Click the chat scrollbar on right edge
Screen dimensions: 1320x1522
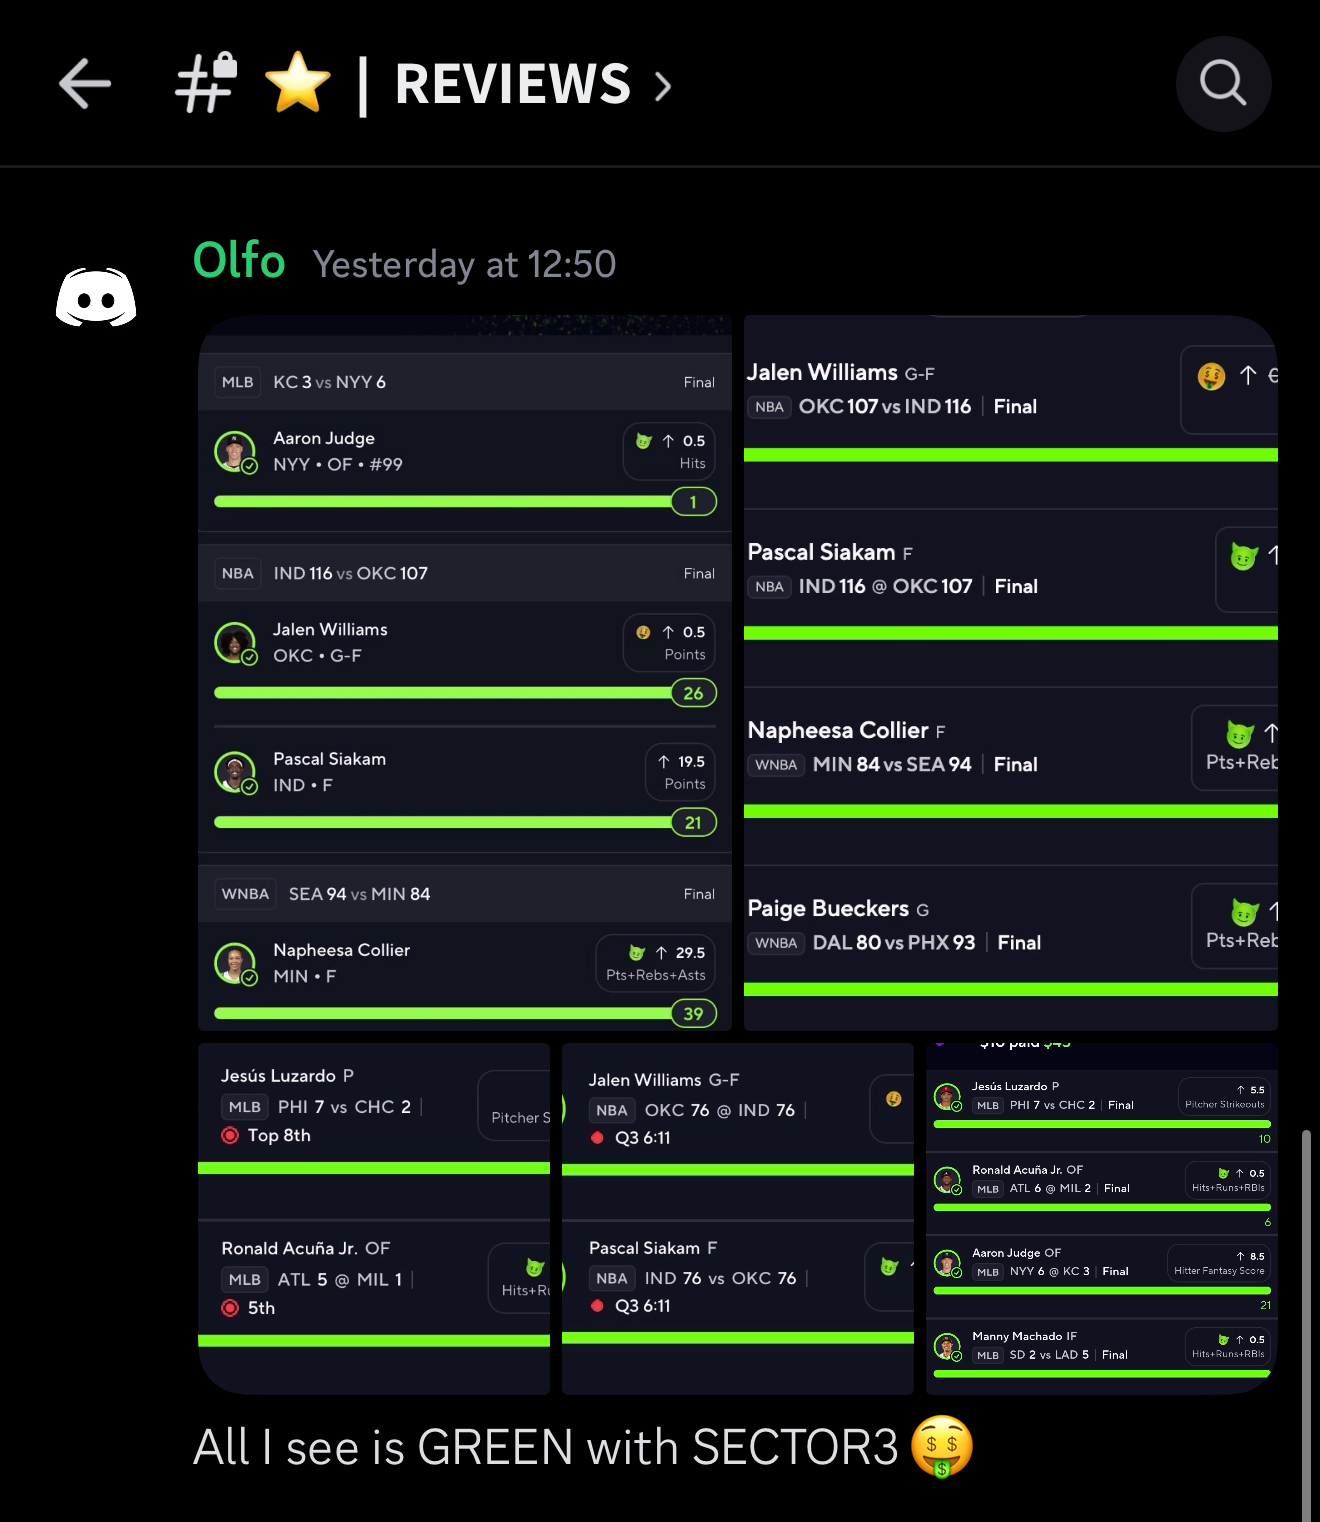tap(1306, 1320)
